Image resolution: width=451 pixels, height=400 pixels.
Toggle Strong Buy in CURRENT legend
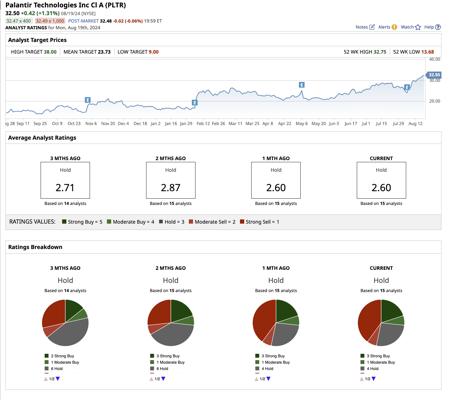(375, 356)
